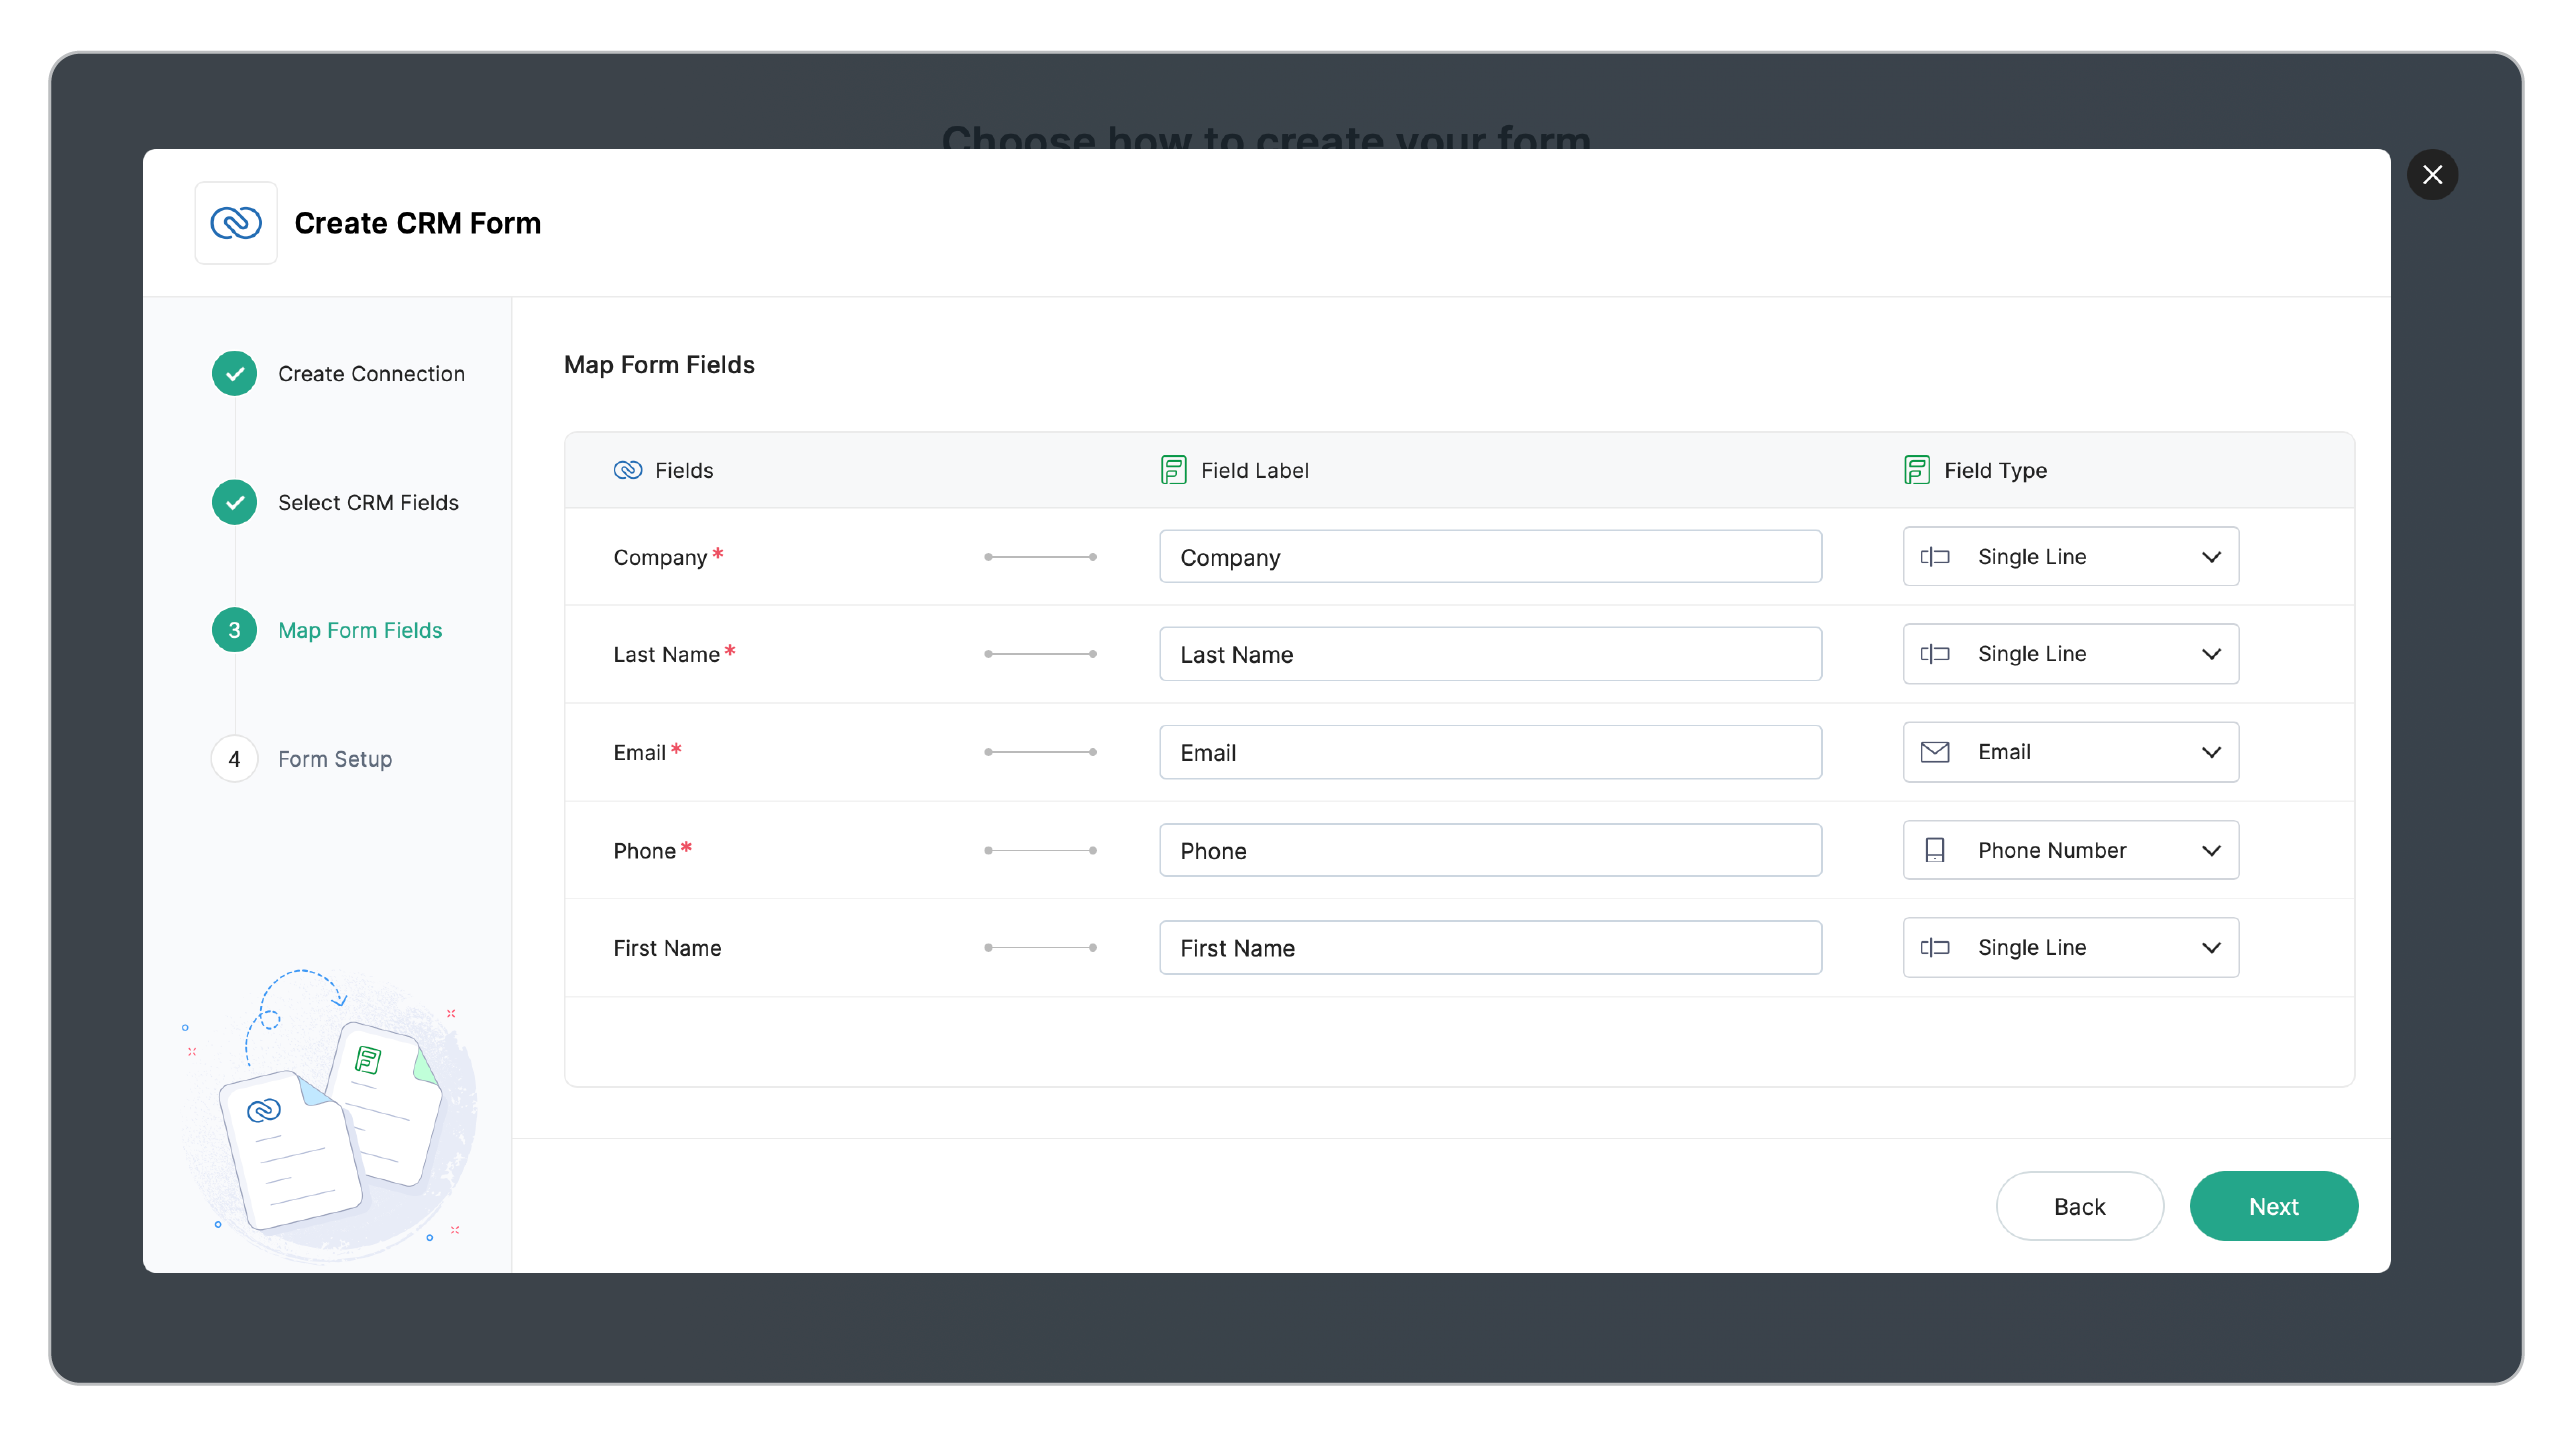Click the green Next button

coord(2272,1206)
